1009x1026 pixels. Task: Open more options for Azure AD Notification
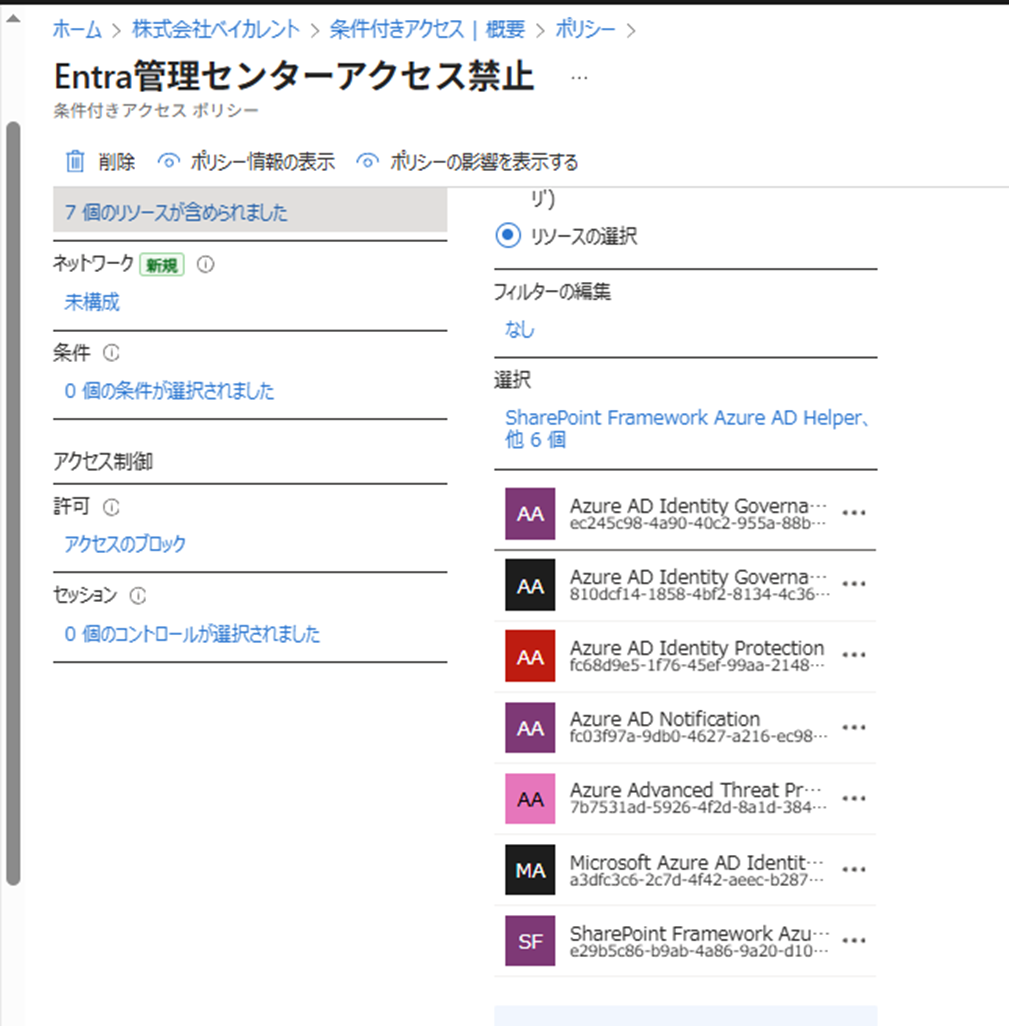click(x=854, y=728)
